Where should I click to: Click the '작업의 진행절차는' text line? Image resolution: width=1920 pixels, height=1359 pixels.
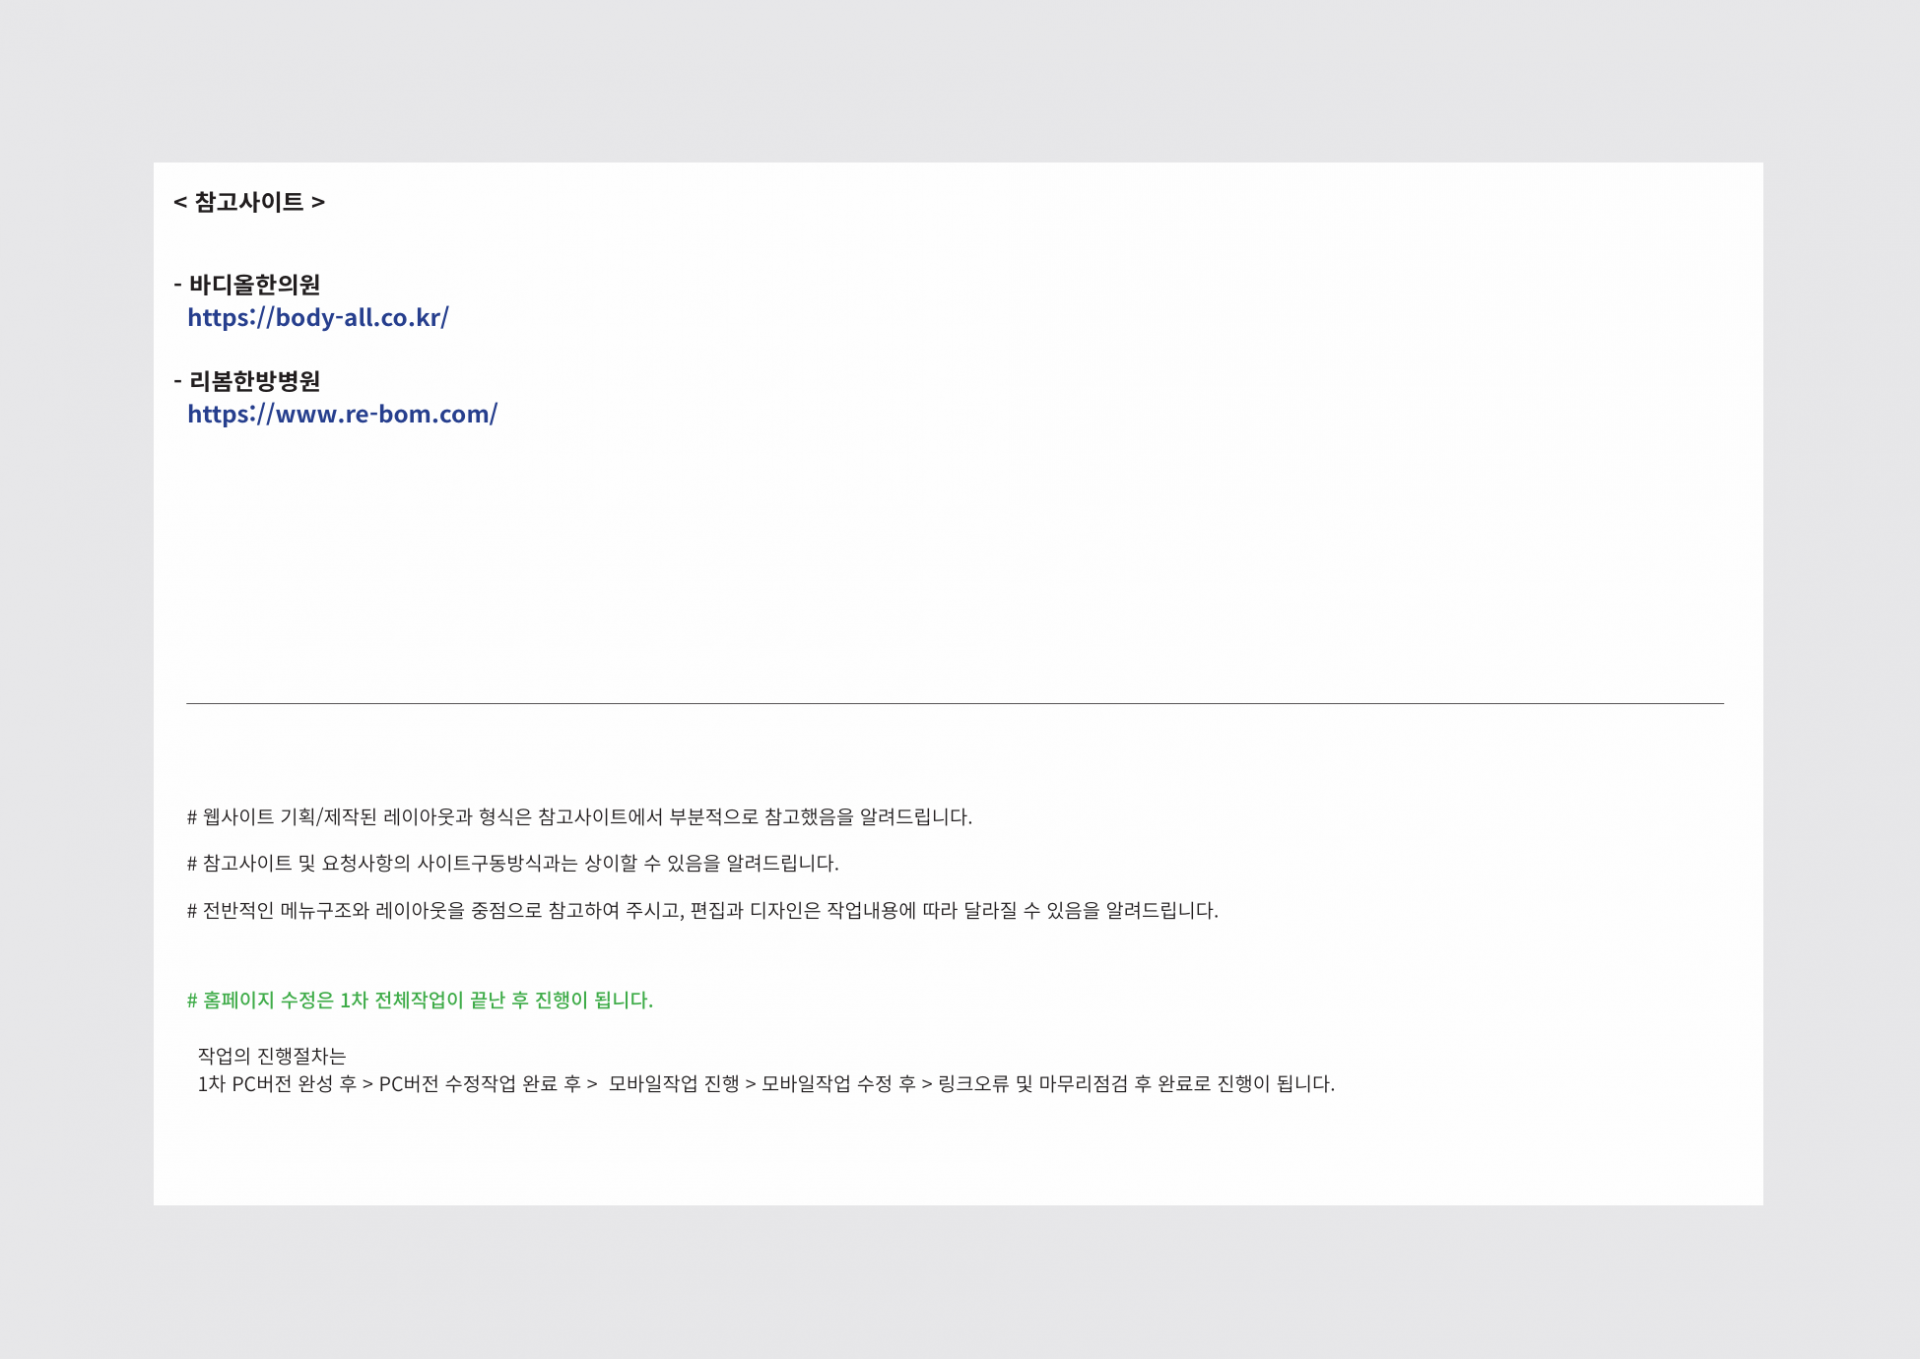271,1056
